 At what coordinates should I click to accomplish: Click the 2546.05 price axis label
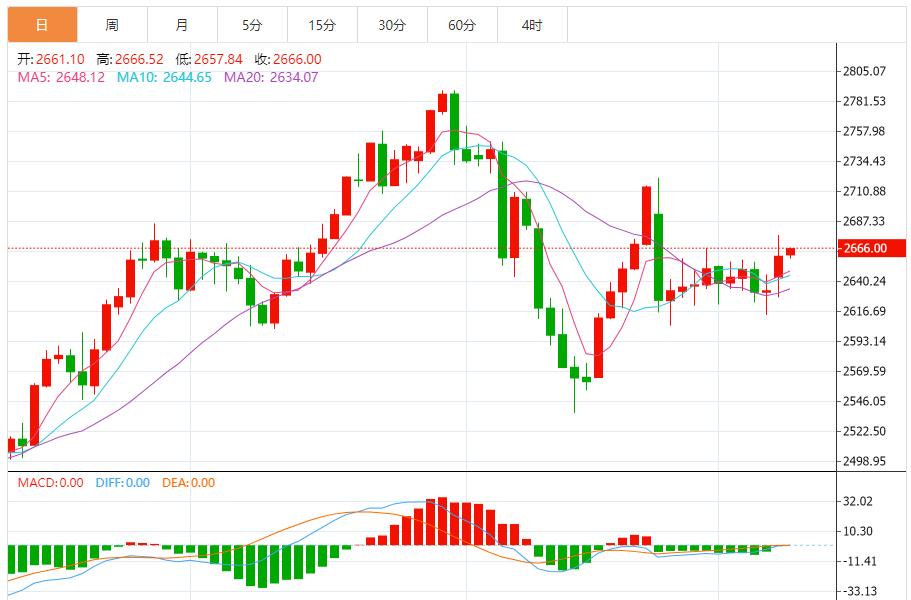(865, 401)
